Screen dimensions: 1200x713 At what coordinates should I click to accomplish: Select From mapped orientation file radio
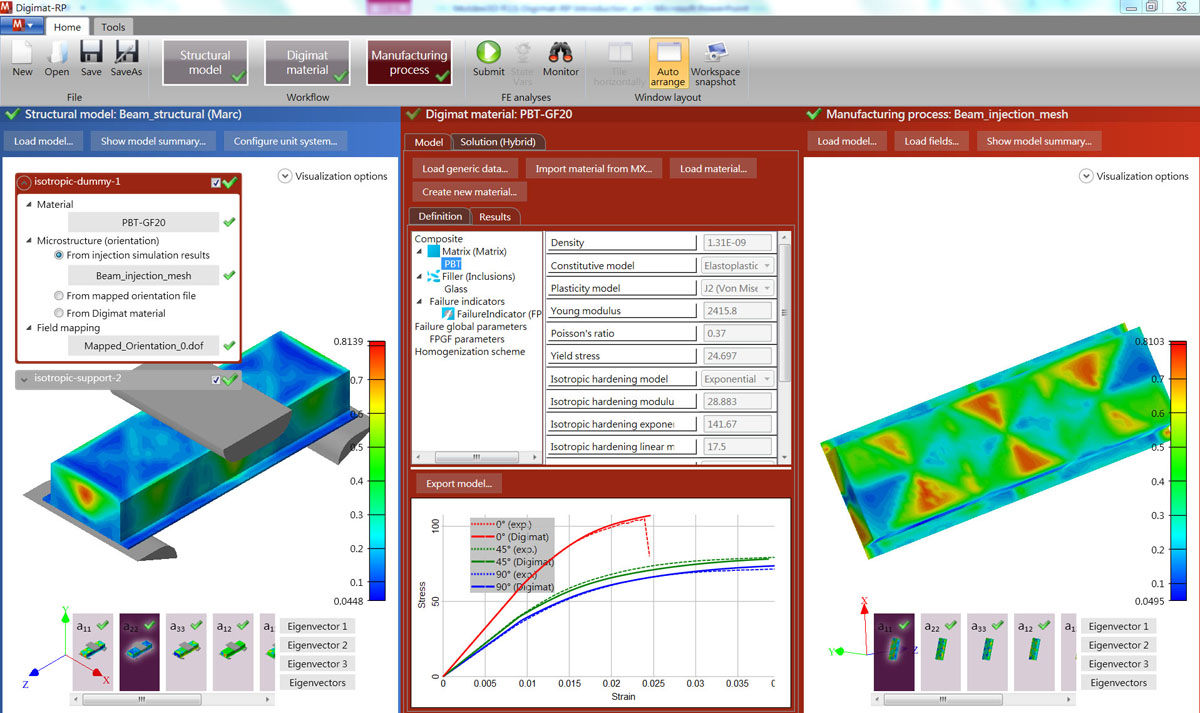(58, 296)
